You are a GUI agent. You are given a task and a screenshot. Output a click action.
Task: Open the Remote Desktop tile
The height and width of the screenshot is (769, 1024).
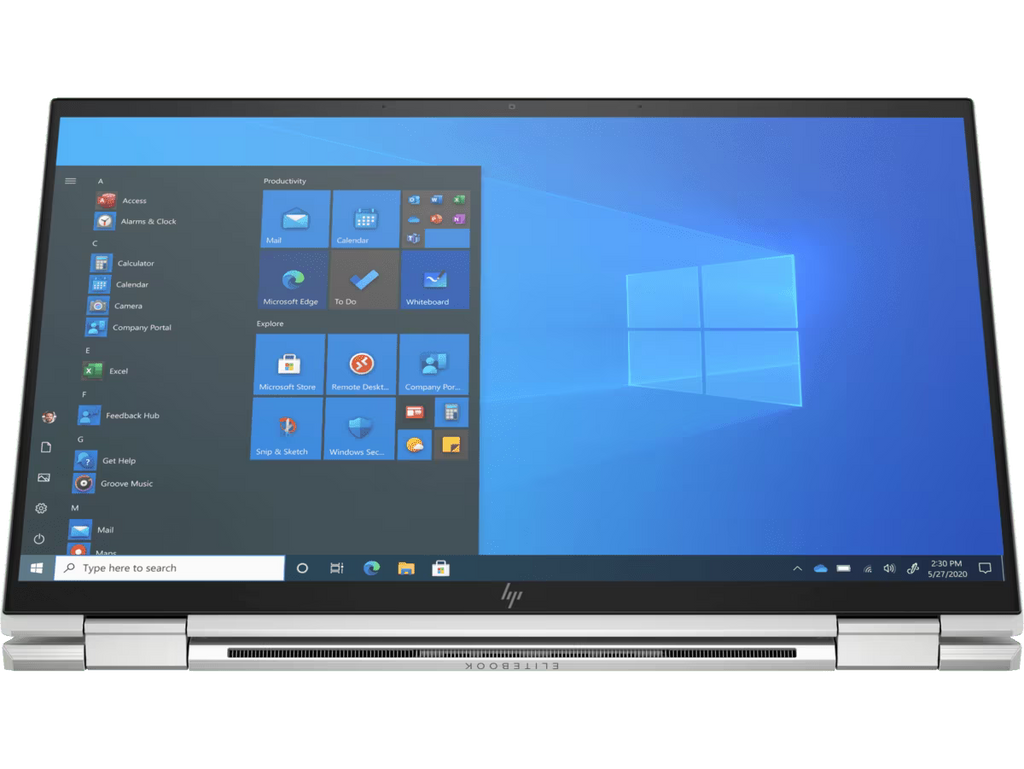(362, 364)
